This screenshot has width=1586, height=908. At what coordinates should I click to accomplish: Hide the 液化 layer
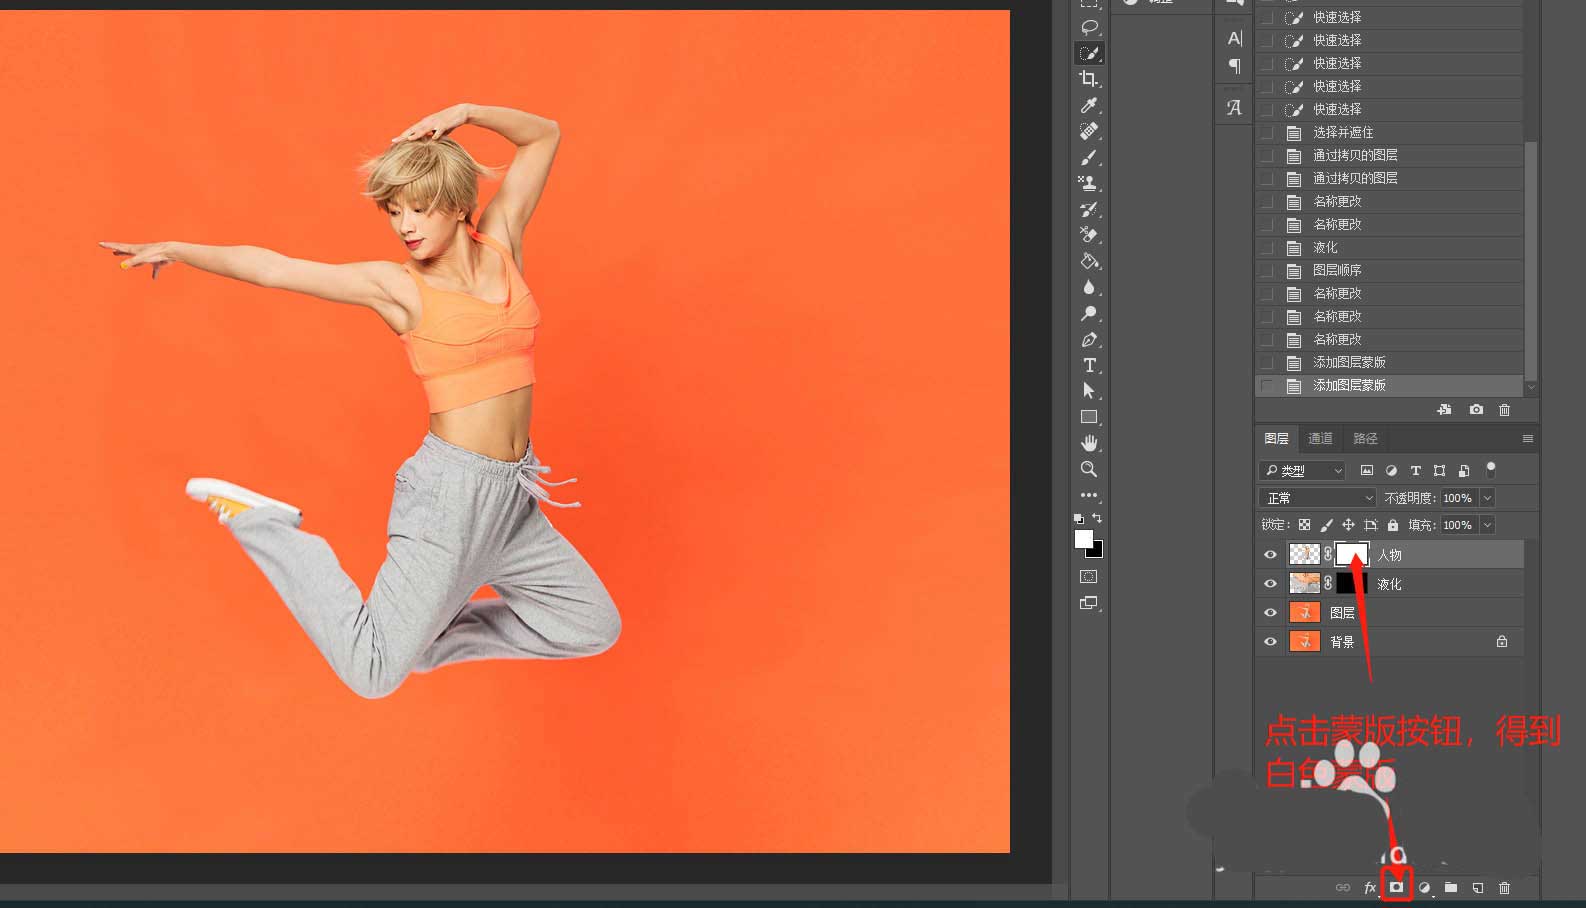[x=1270, y=583]
